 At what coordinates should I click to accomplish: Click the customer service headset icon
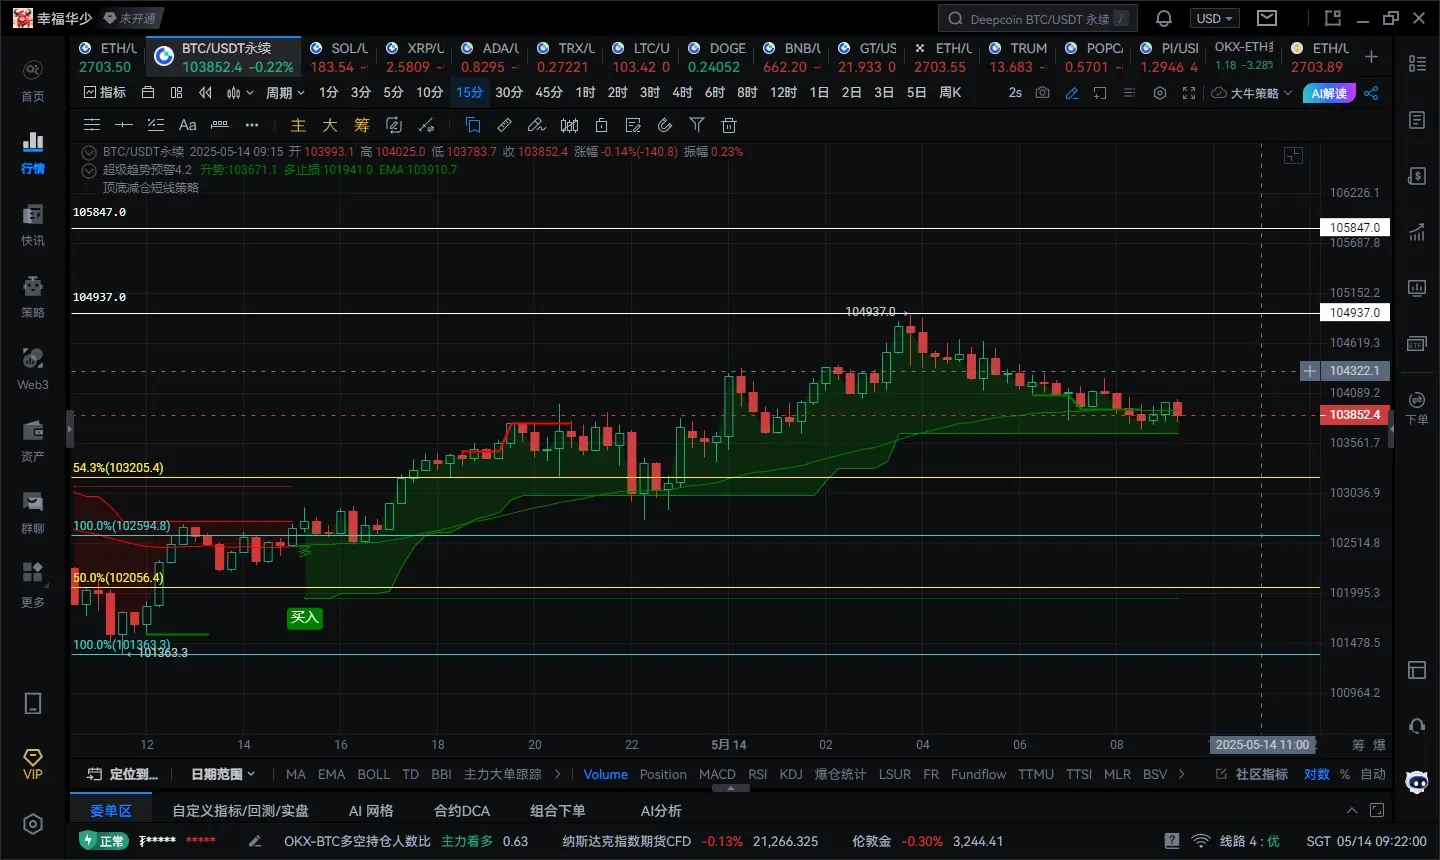tap(1417, 726)
